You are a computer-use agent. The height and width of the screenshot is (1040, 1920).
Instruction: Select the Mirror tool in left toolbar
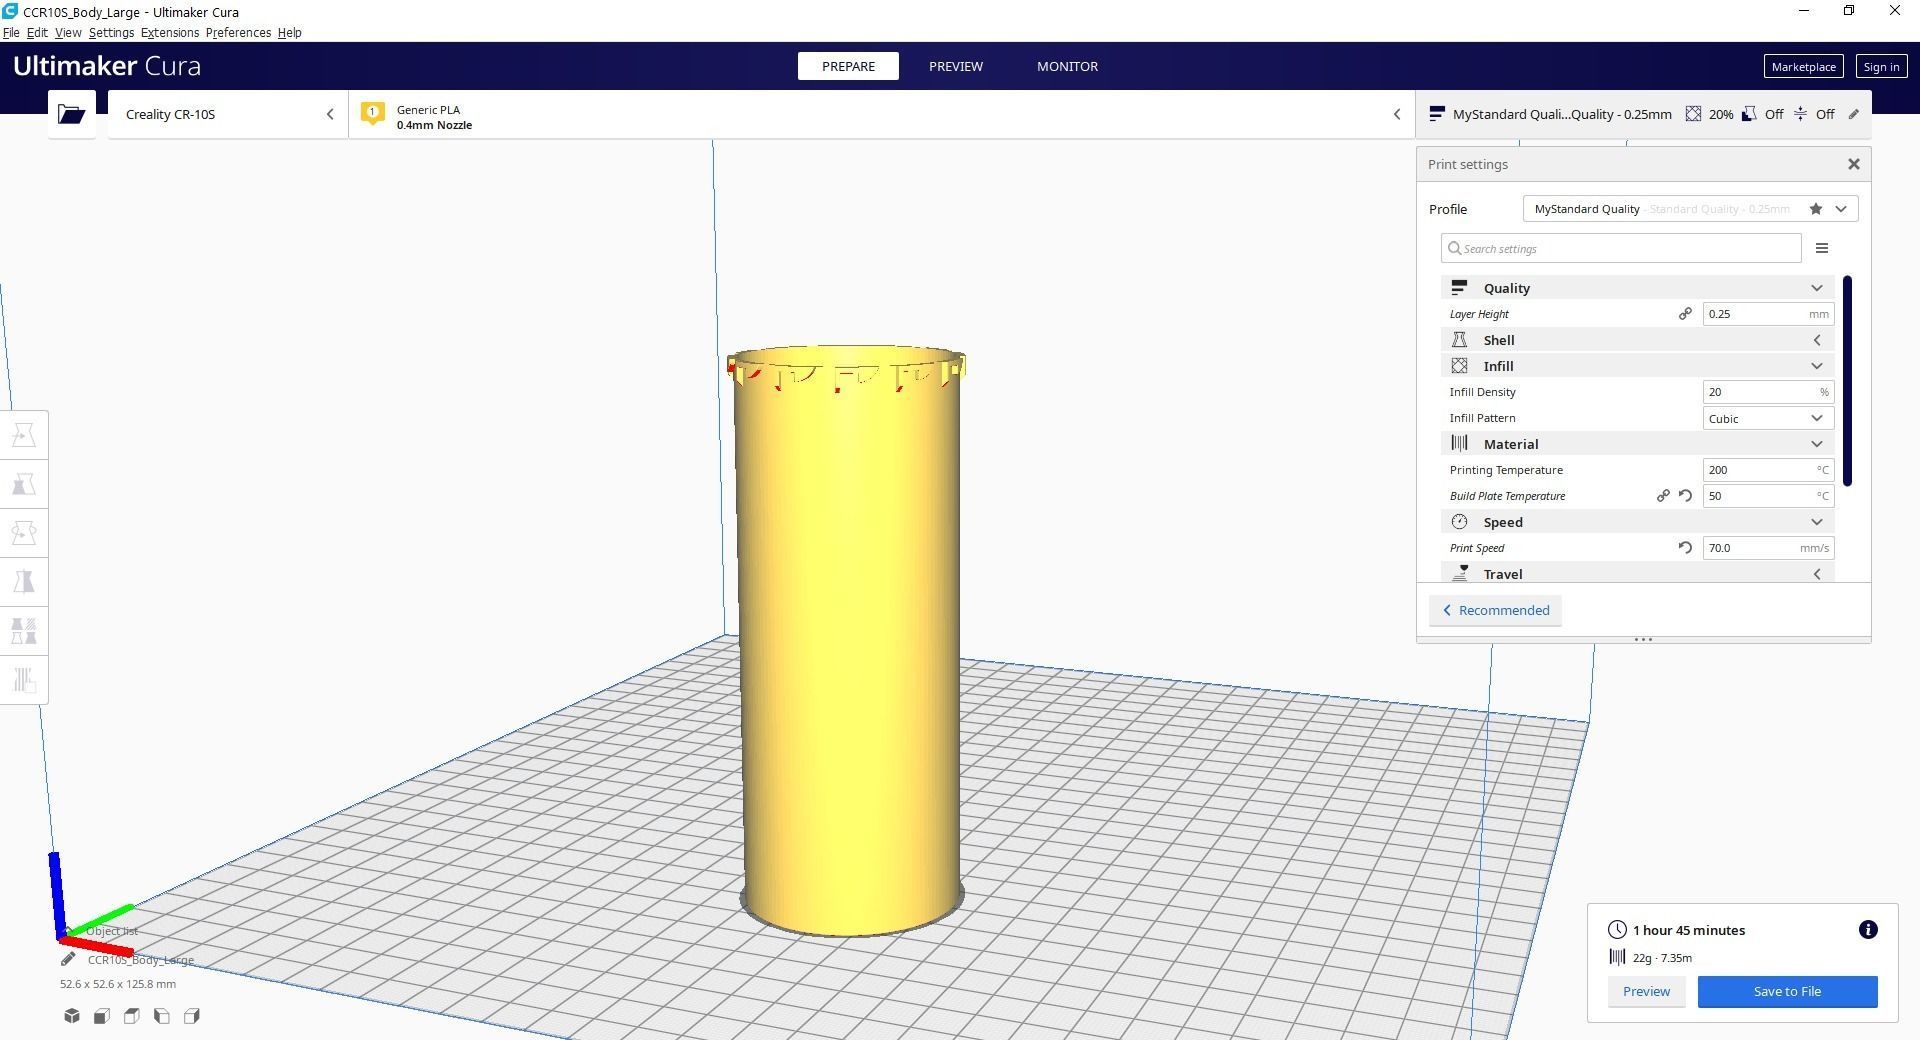tap(24, 582)
